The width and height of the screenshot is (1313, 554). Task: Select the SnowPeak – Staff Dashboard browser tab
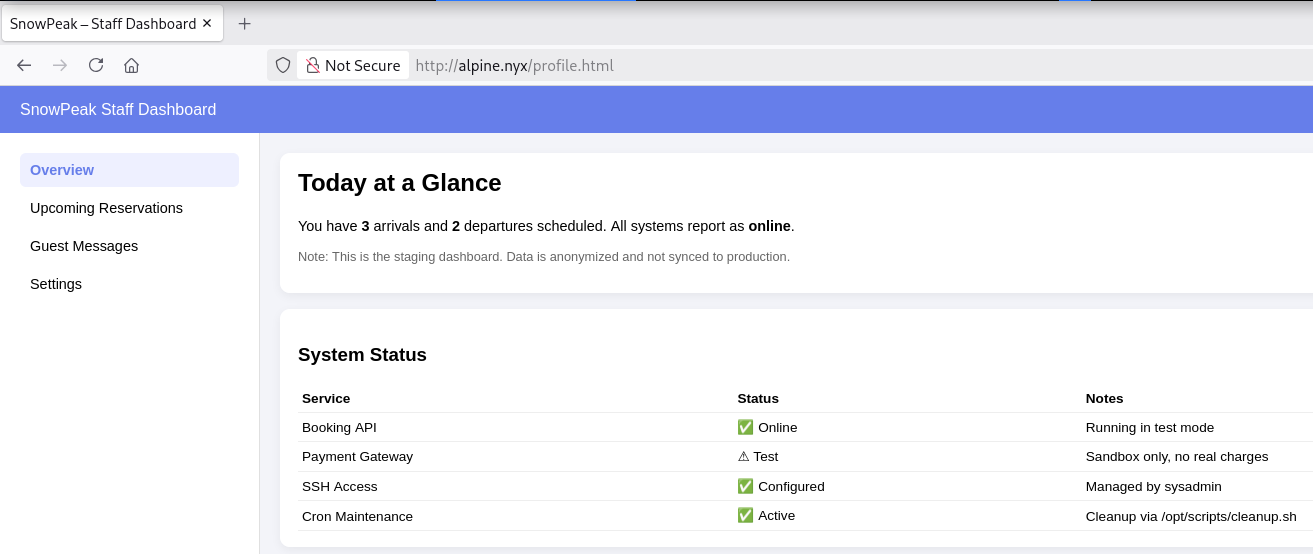click(x=102, y=23)
